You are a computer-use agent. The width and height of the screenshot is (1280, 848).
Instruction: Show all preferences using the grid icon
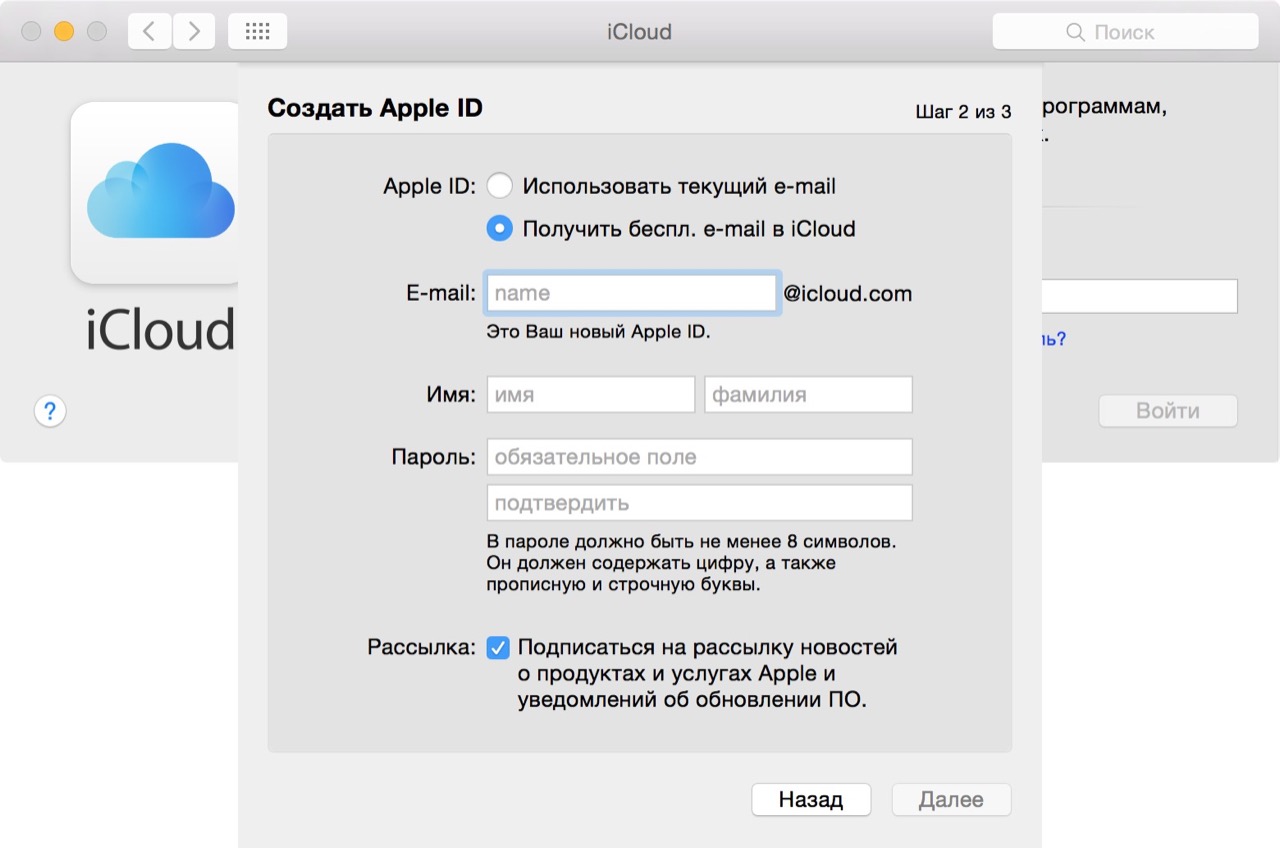point(257,32)
